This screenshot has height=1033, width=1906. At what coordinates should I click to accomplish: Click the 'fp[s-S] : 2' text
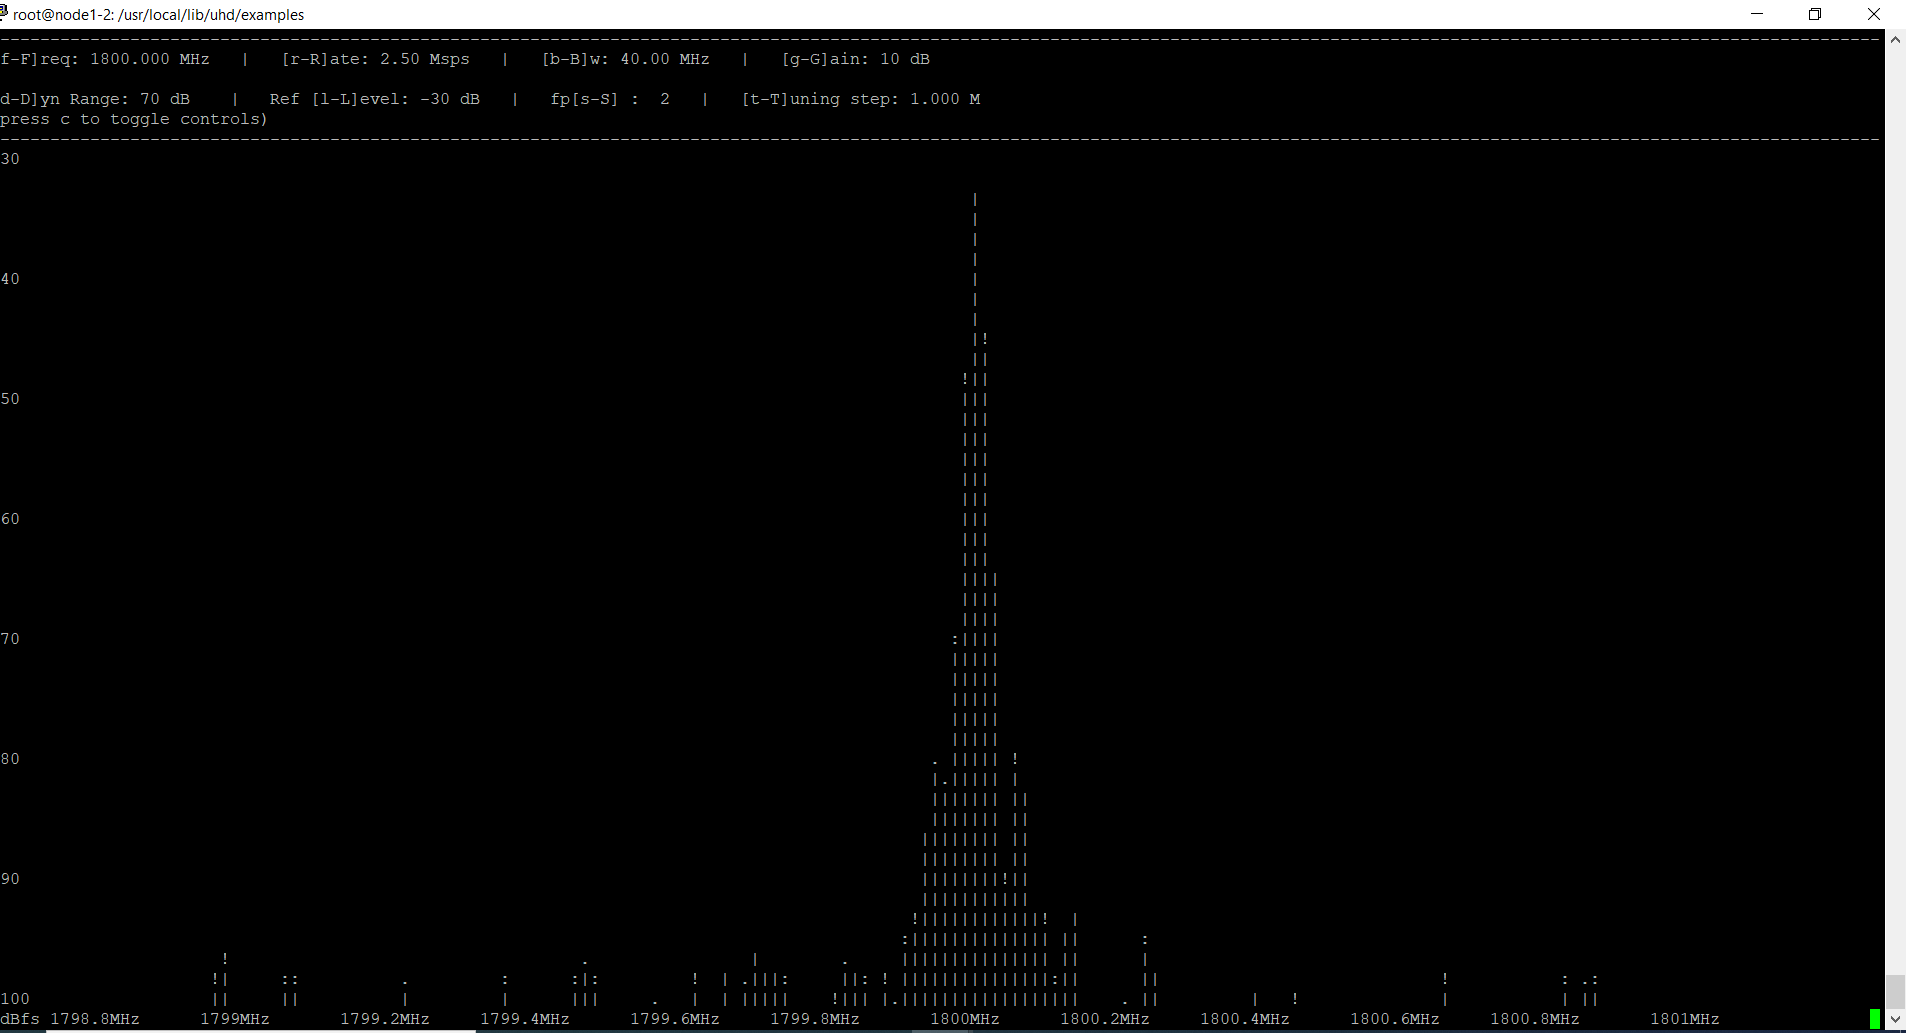610,99
